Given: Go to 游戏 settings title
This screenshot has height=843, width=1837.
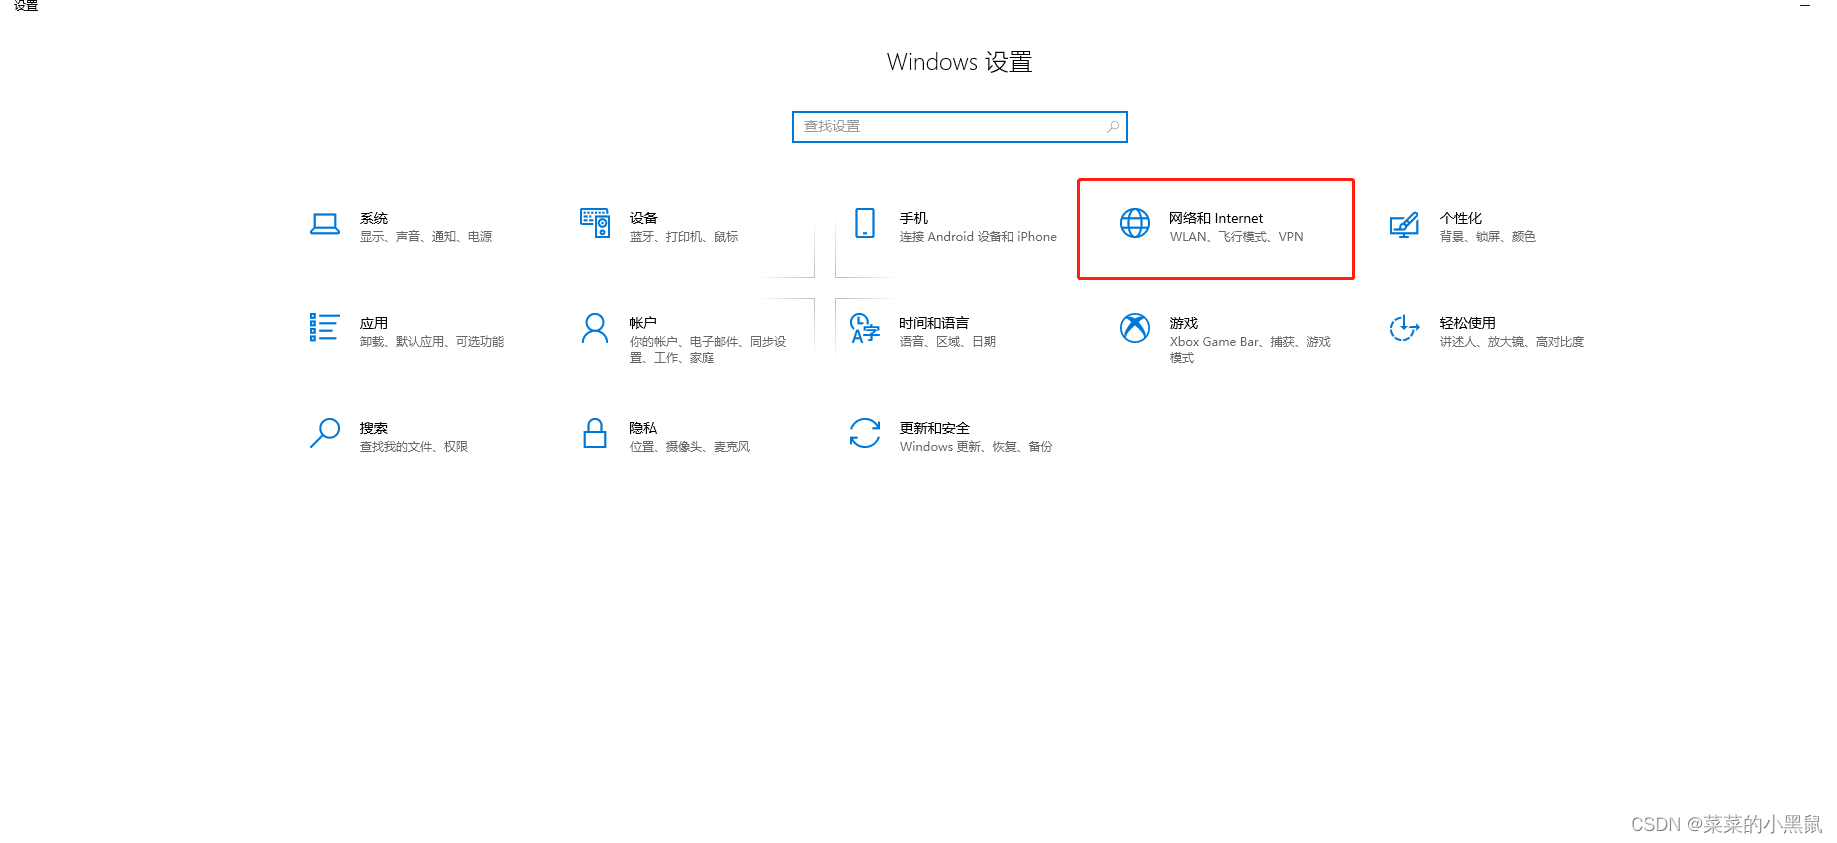Looking at the screenshot, I should click(x=1184, y=323).
